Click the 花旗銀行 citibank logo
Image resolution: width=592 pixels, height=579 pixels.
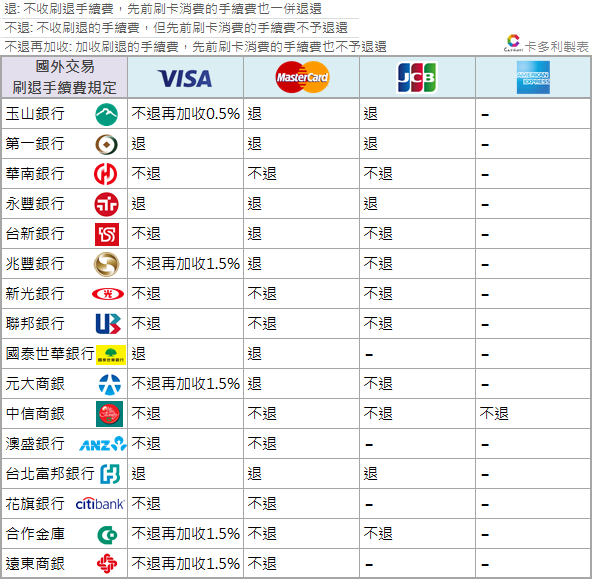coord(100,504)
